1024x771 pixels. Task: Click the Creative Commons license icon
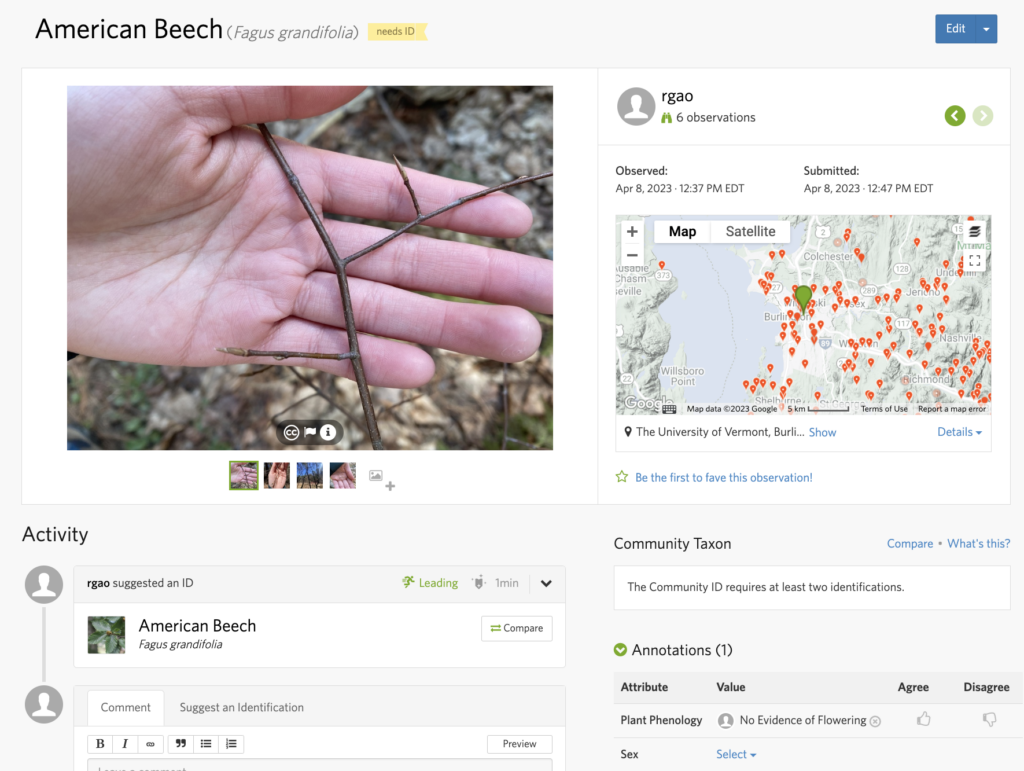coord(291,432)
